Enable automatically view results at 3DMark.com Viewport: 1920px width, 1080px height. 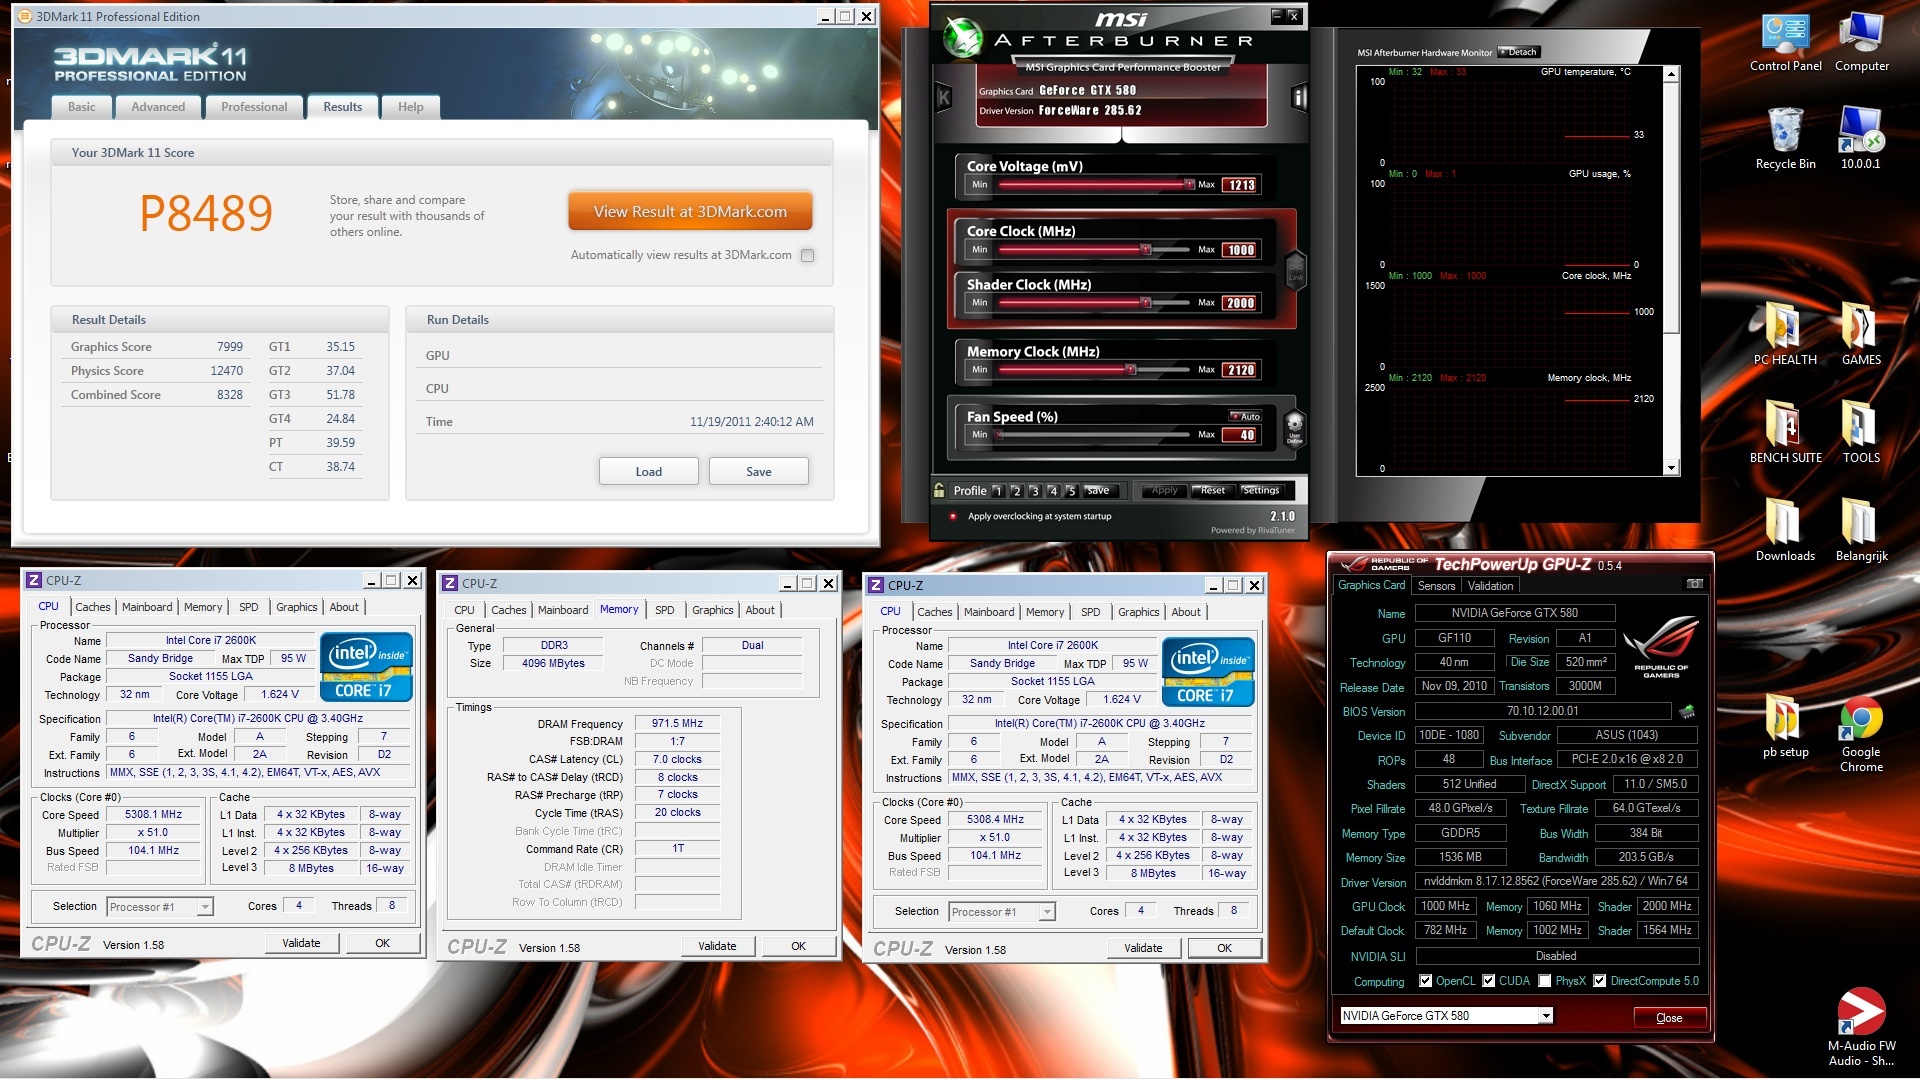tap(808, 255)
